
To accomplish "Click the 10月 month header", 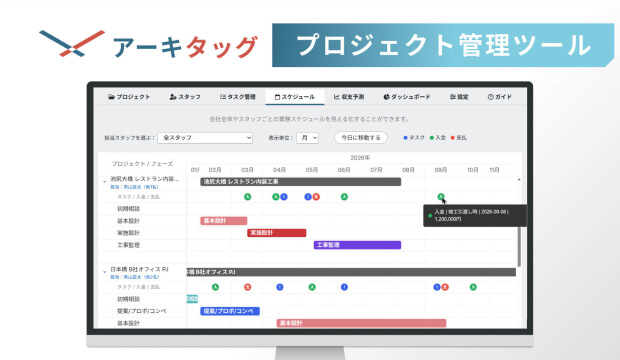I will point(473,170).
